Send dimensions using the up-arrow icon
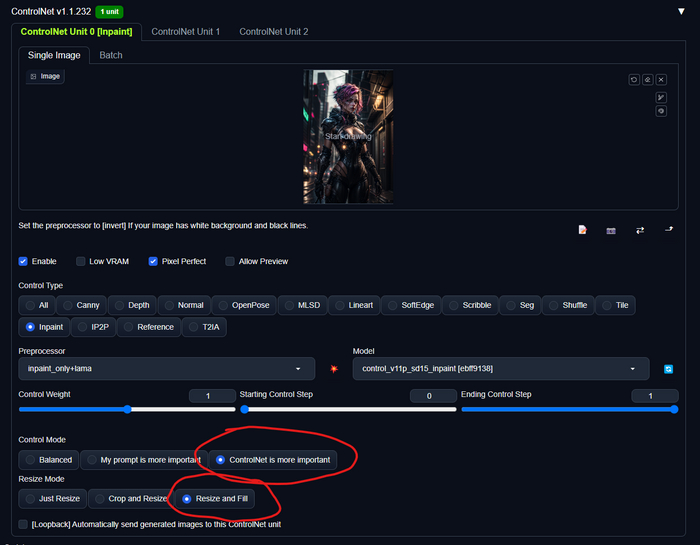The width and height of the screenshot is (700, 545). pos(669,229)
